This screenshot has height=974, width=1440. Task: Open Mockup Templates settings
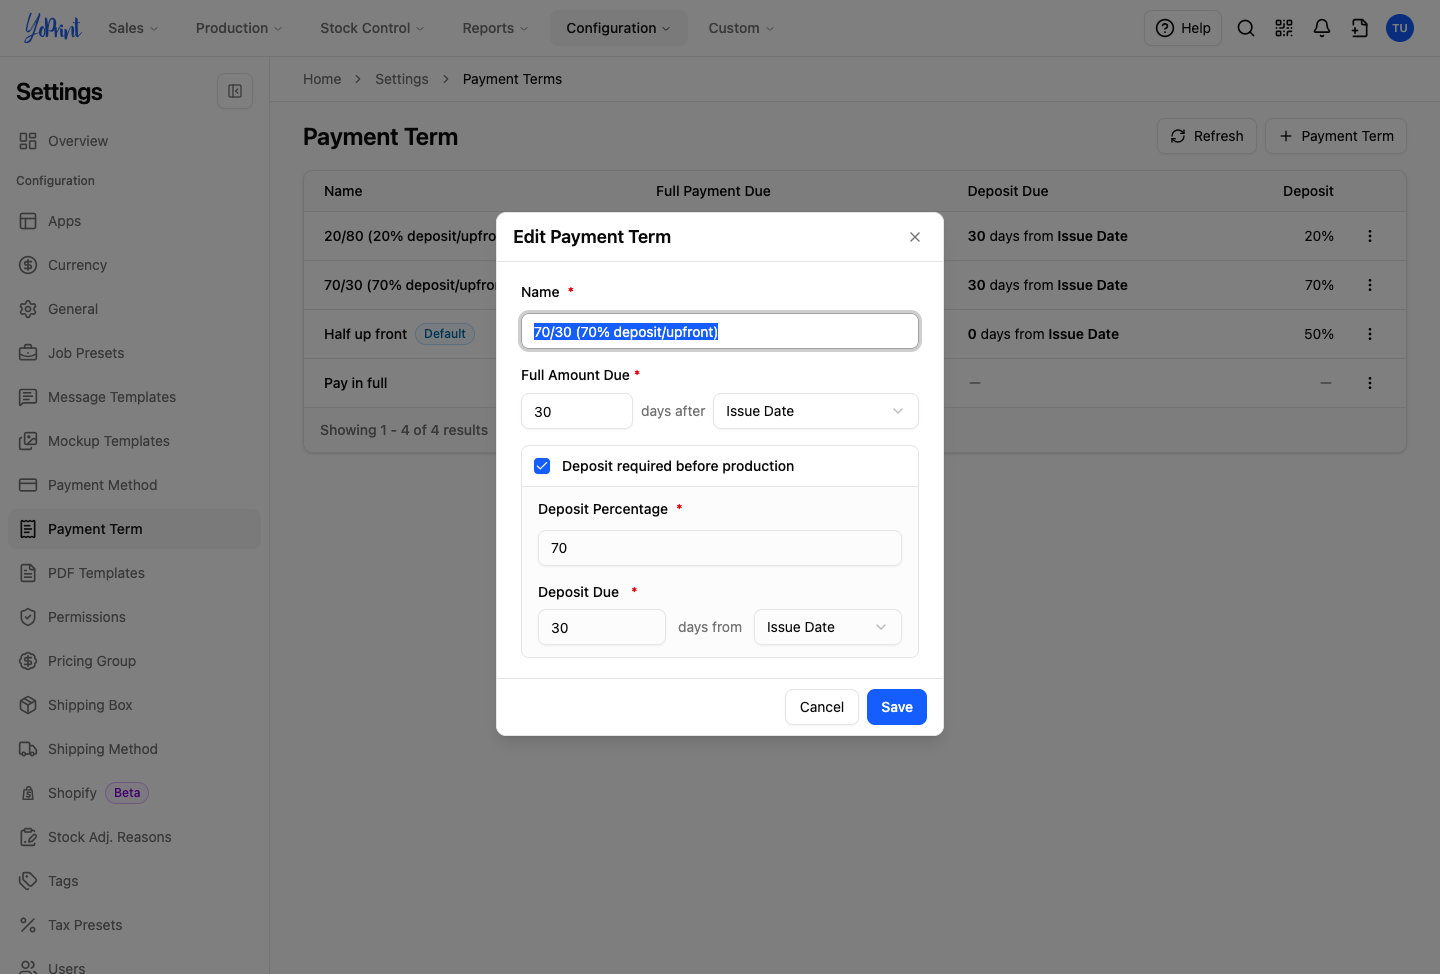point(134,441)
